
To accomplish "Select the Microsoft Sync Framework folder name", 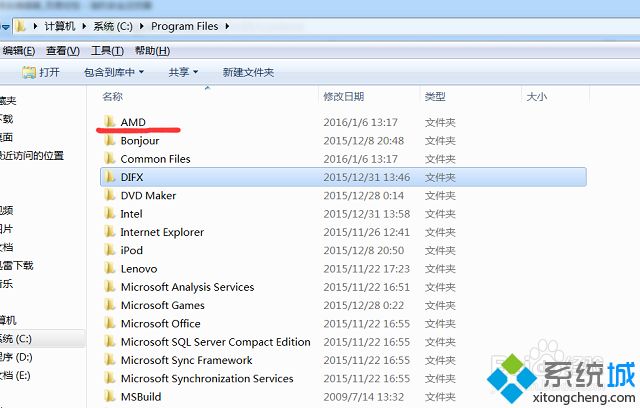I will pos(186,360).
